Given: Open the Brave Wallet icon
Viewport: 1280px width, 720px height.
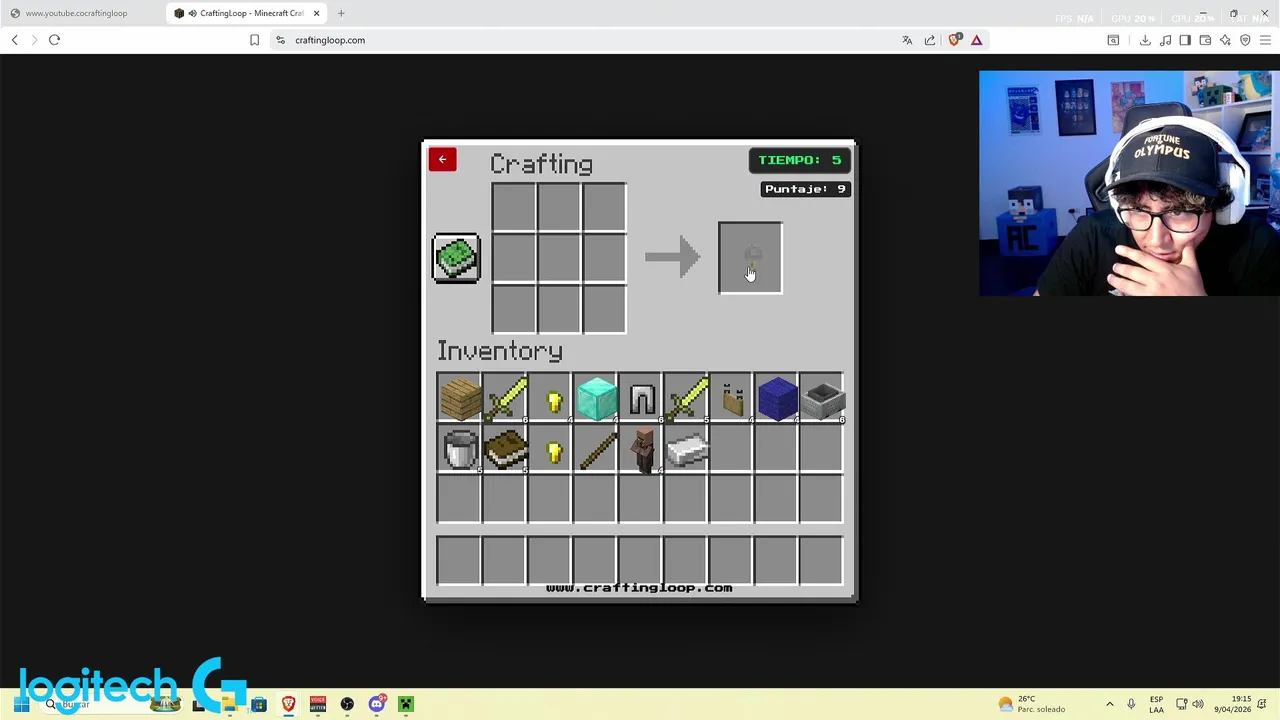Looking at the screenshot, I should coord(1205,40).
